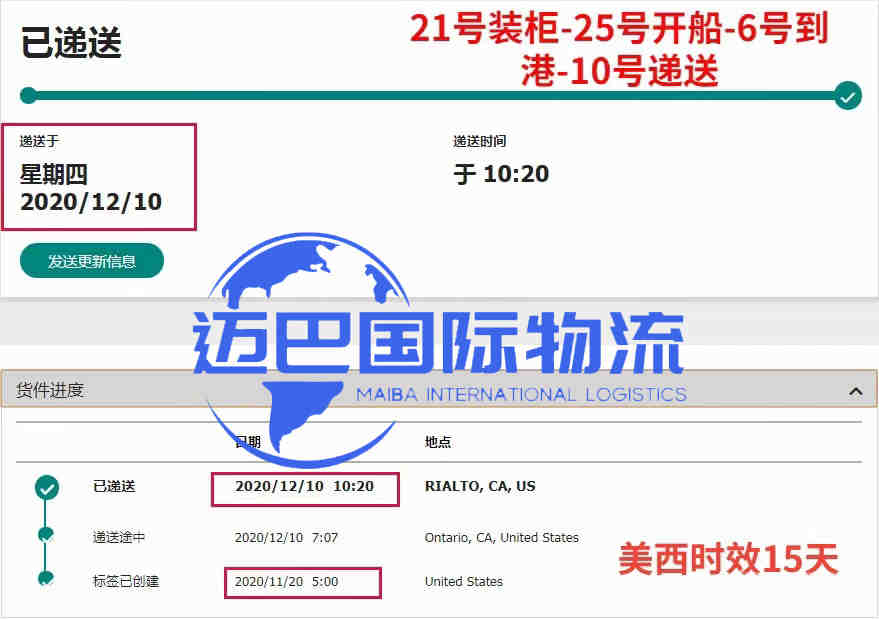Click the date 2020/12/10 7:07
The height and width of the screenshot is (619, 879).
[286, 537]
